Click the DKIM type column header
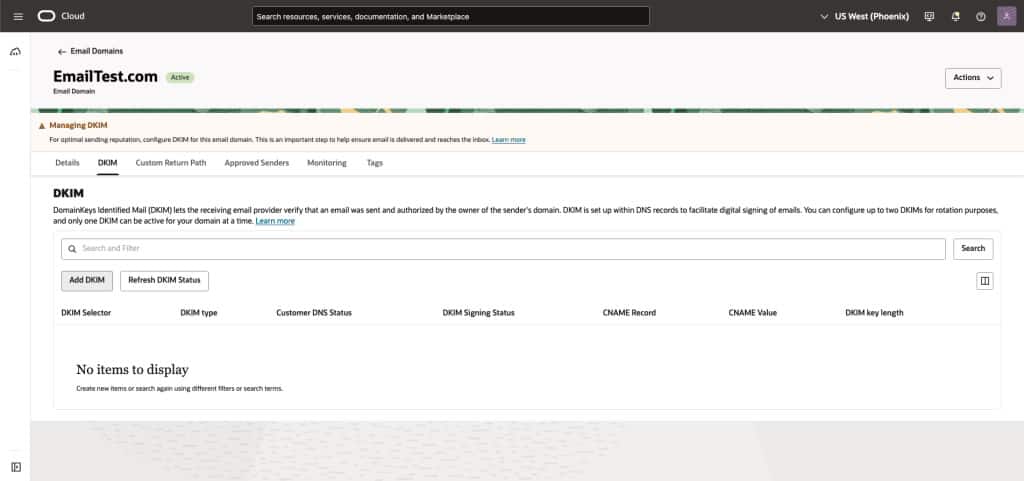This screenshot has width=1024, height=481. tap(199, 313)
